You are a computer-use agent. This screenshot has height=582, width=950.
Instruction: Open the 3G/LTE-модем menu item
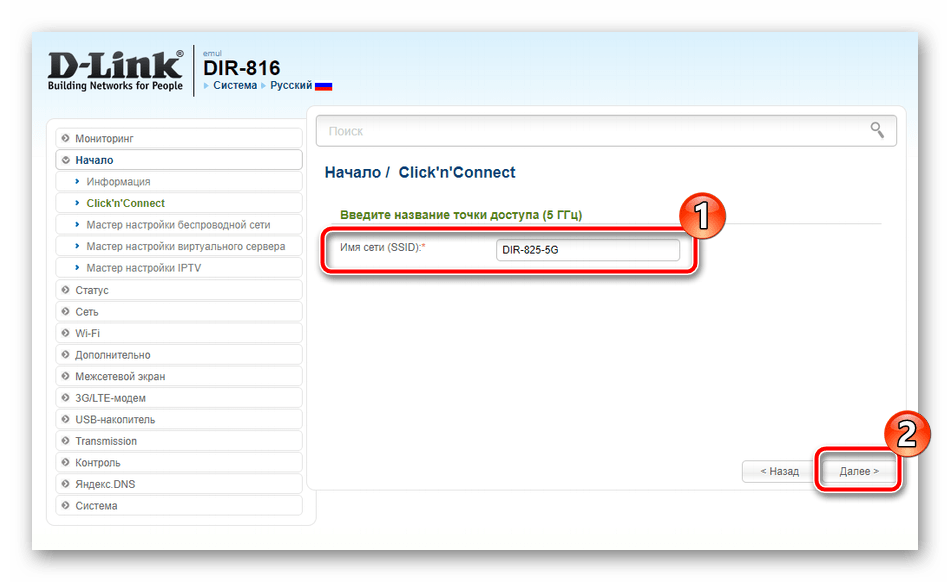[x=179, y=398]
